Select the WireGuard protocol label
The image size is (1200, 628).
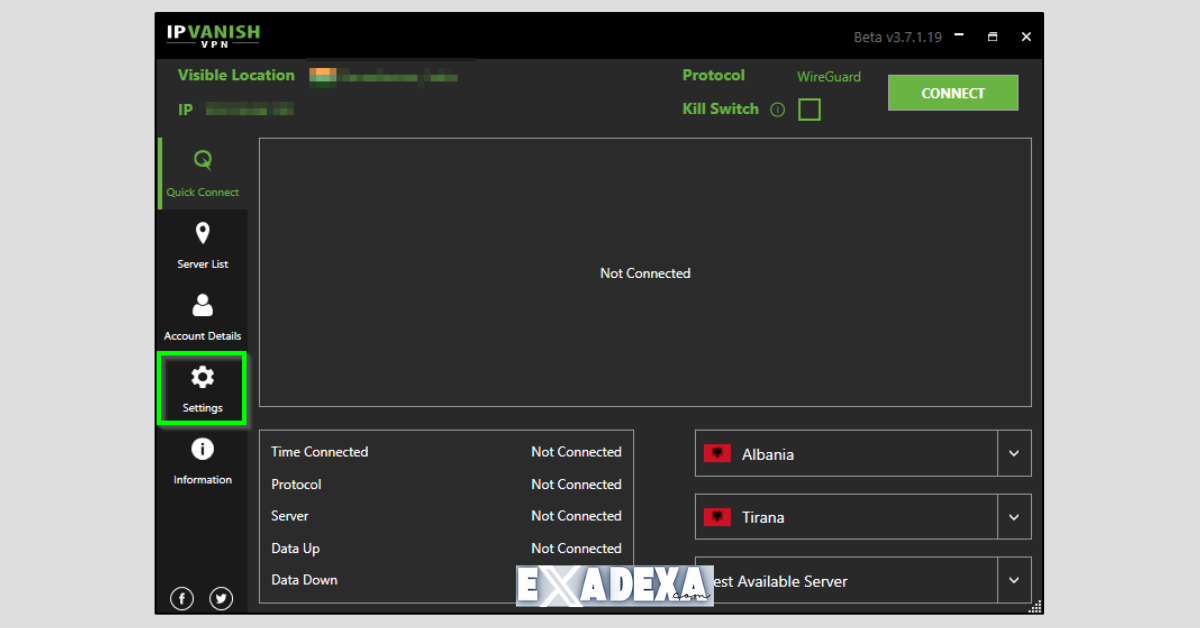tap(828, 76)
